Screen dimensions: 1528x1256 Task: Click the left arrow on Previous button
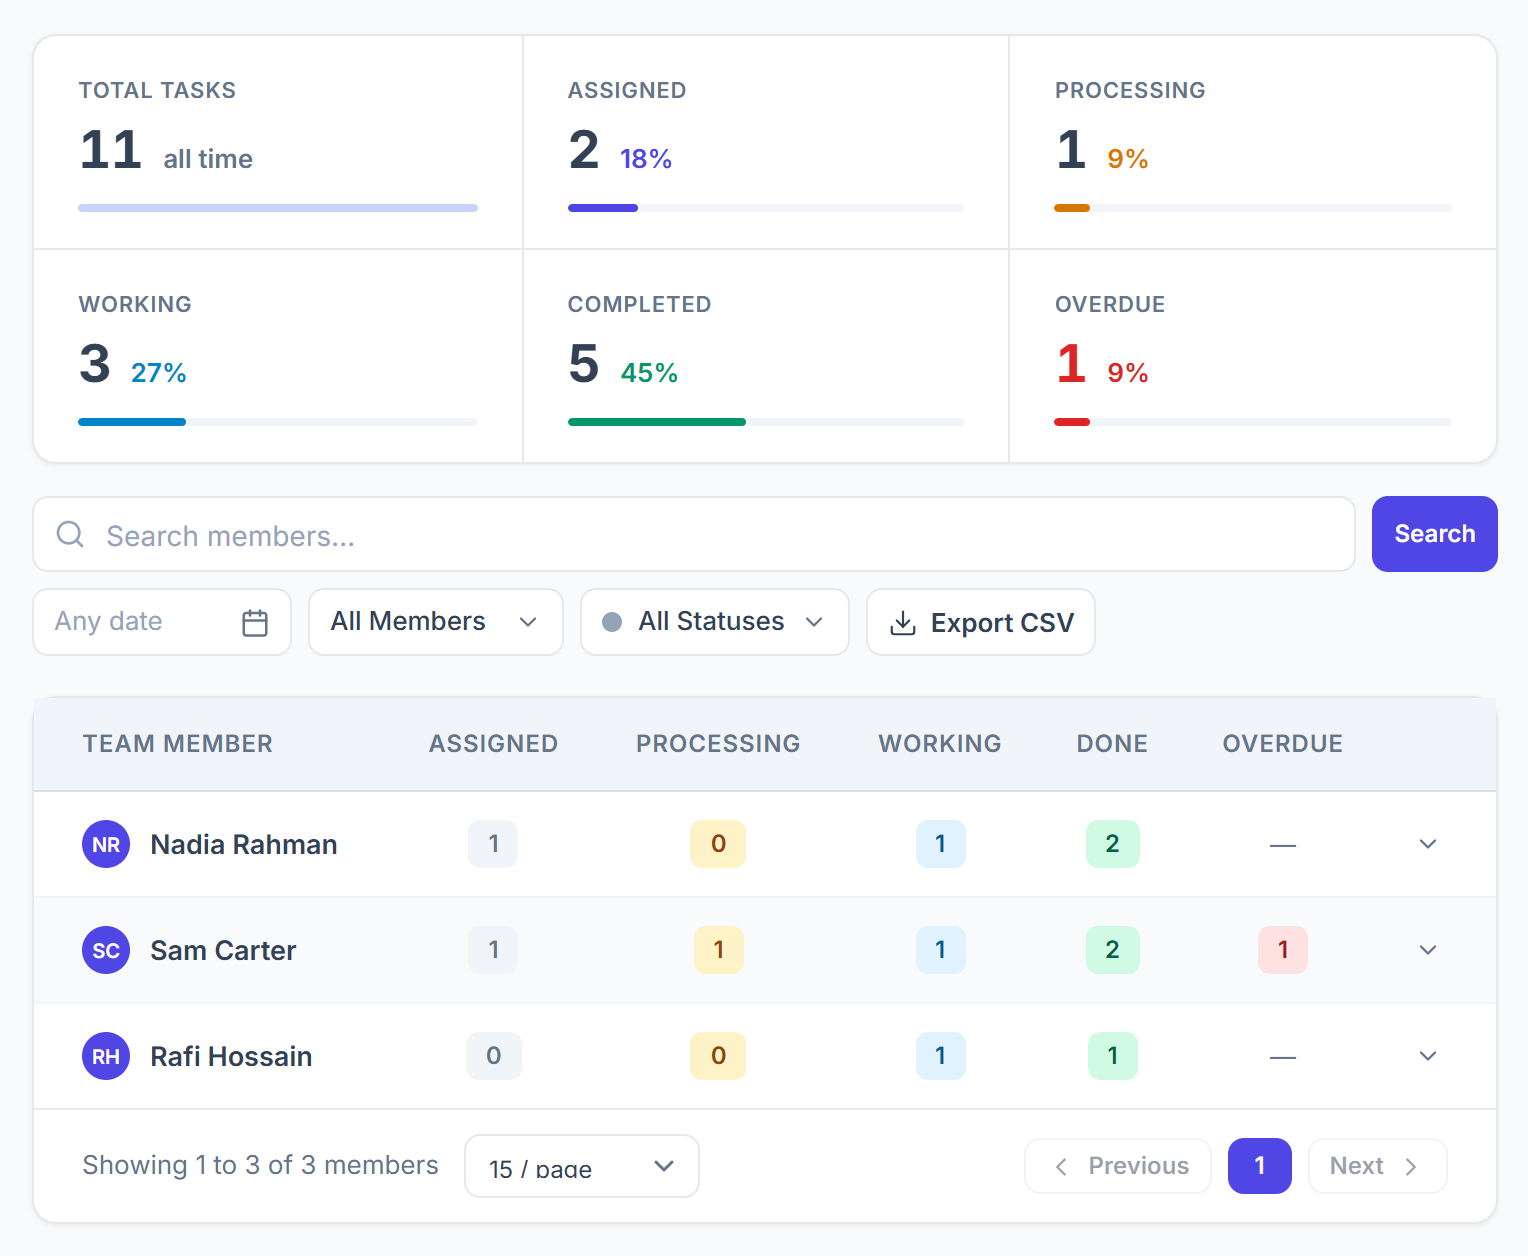point(1061,1166)
